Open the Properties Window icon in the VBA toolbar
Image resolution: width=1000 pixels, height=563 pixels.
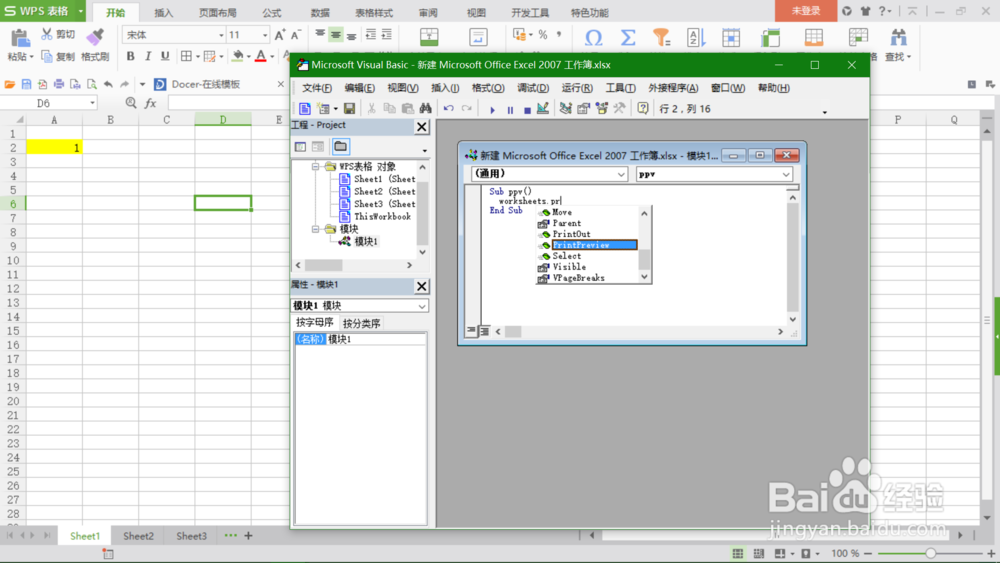pos(583,109)
